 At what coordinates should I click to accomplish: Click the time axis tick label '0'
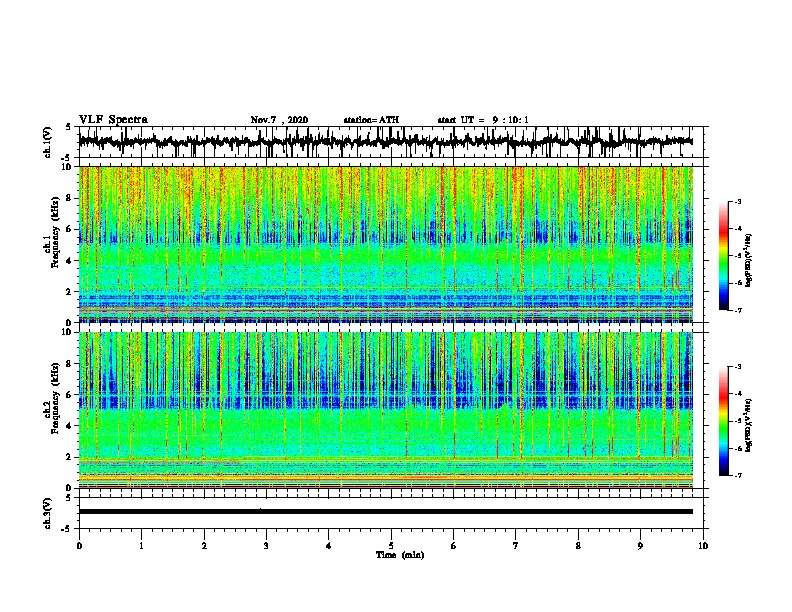[x=79, y=546]
